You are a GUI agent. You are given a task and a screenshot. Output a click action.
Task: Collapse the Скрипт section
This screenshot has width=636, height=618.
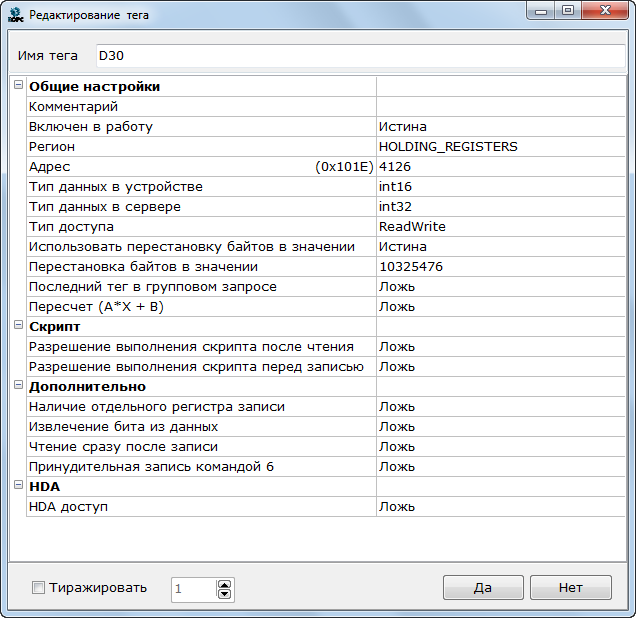(x=18, y=326)
